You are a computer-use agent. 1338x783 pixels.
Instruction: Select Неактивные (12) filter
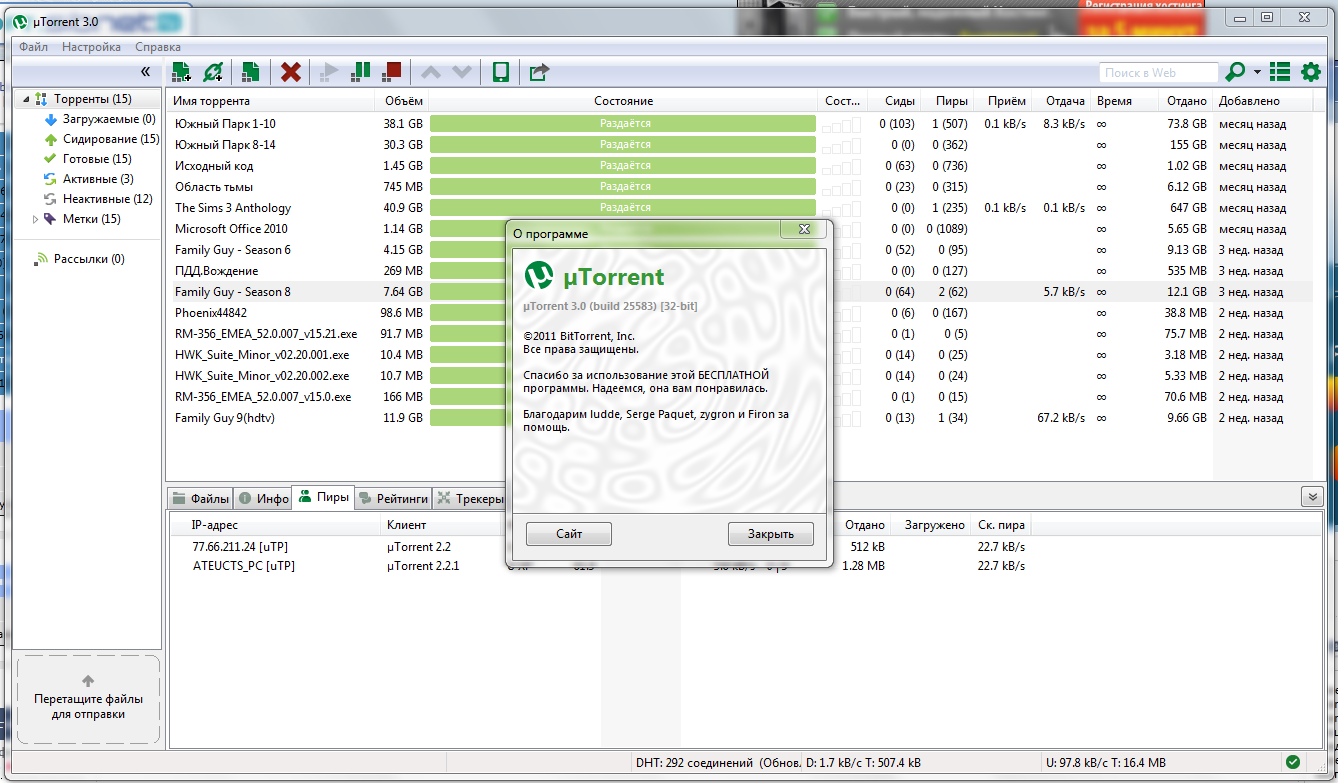[98, 199]
